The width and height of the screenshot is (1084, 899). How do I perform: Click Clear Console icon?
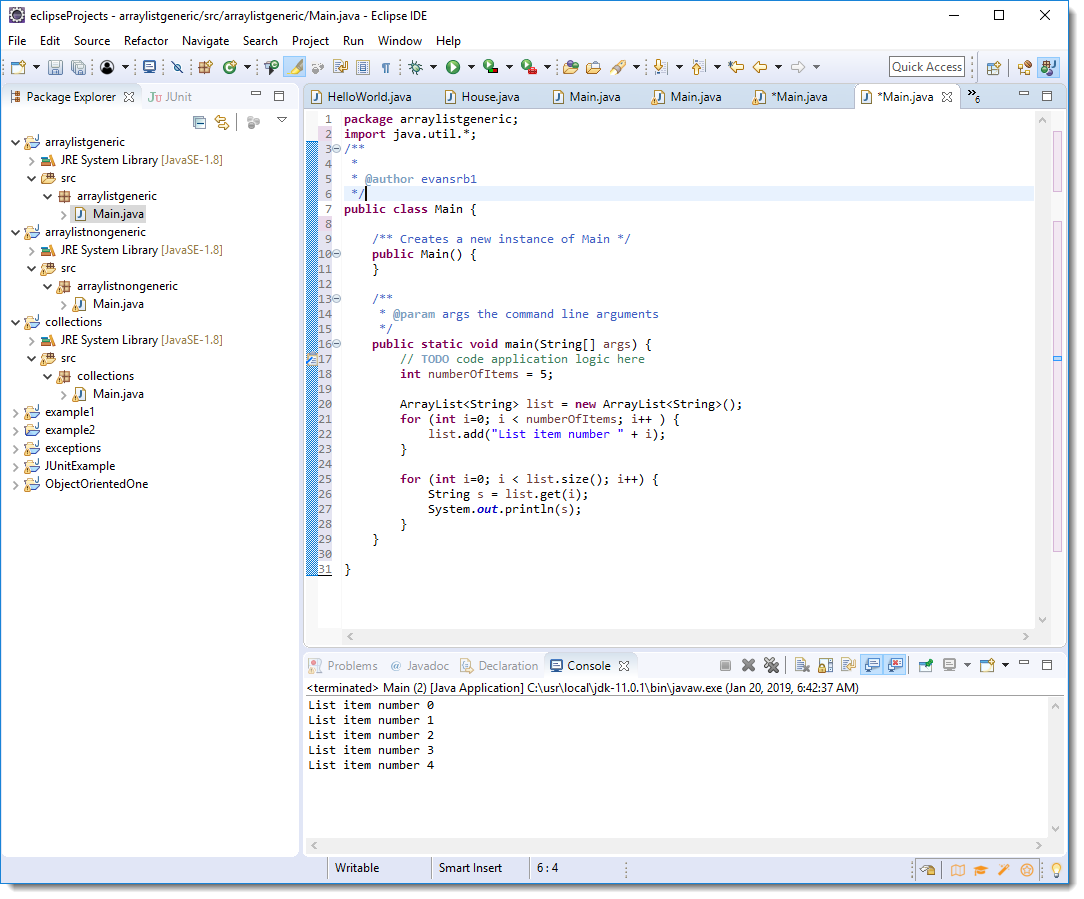802,665
